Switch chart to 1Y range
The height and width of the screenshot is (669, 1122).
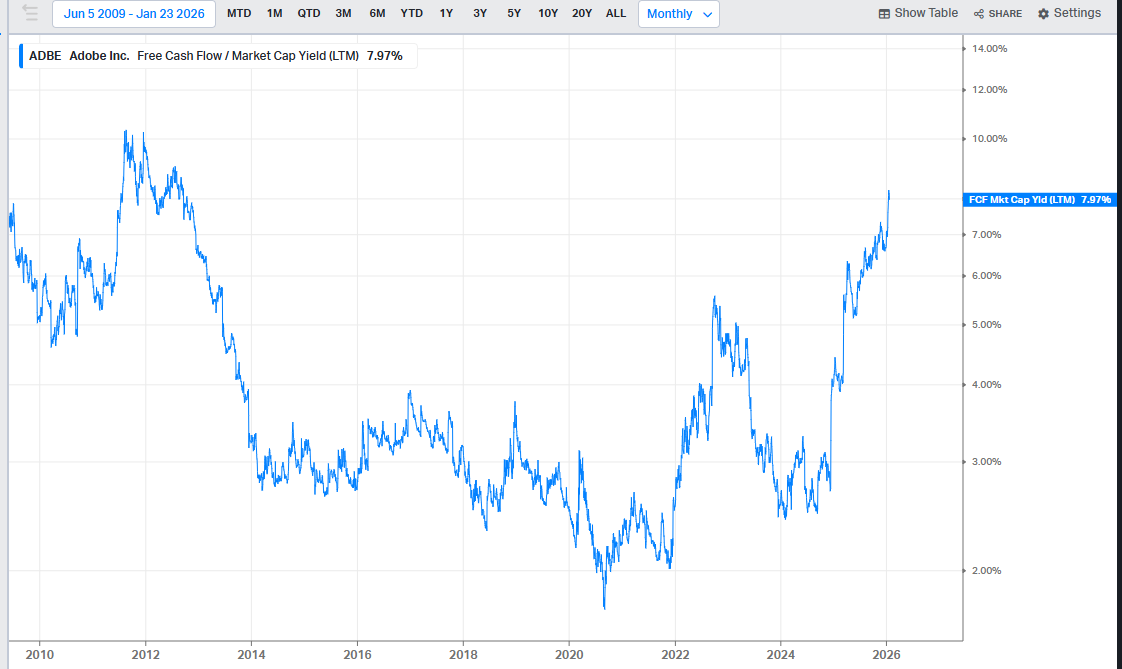tap(446, 14)
